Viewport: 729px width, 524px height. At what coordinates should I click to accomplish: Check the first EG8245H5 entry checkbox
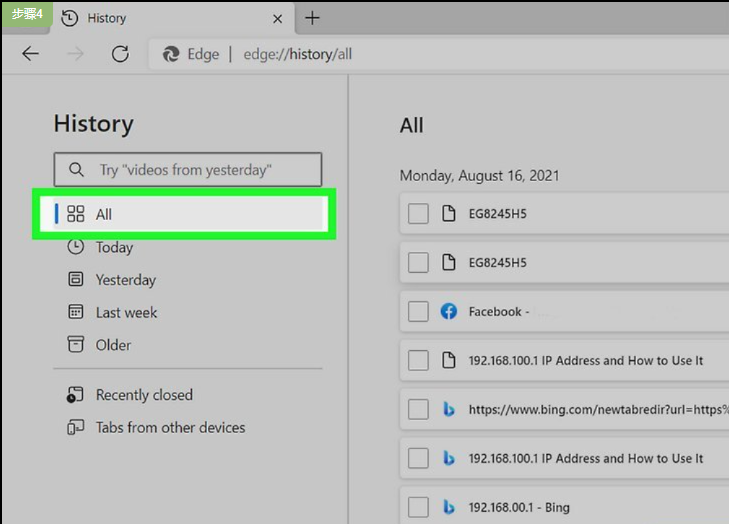pos(418,214)
